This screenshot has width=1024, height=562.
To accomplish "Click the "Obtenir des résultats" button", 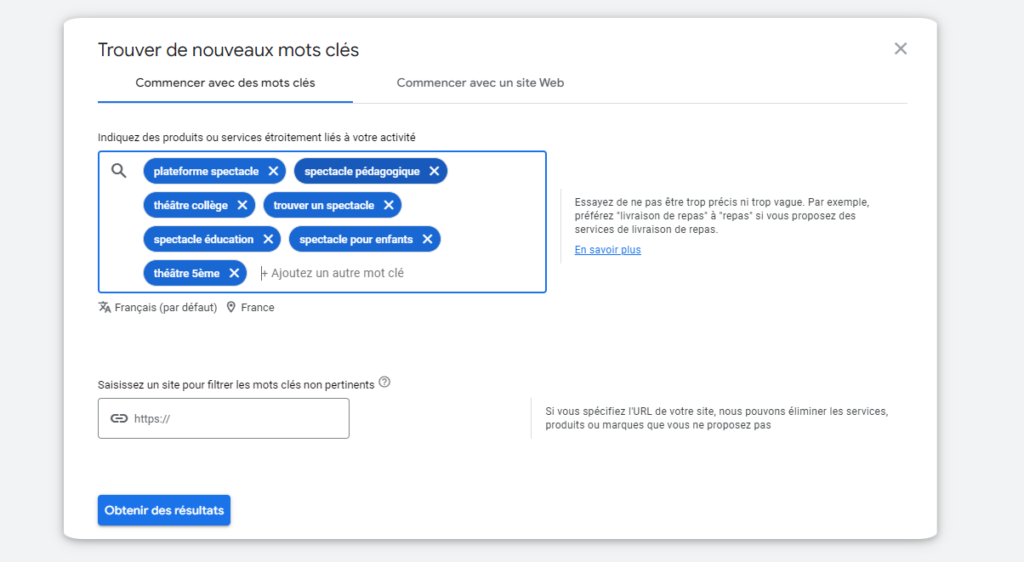I will pos(164,510).
